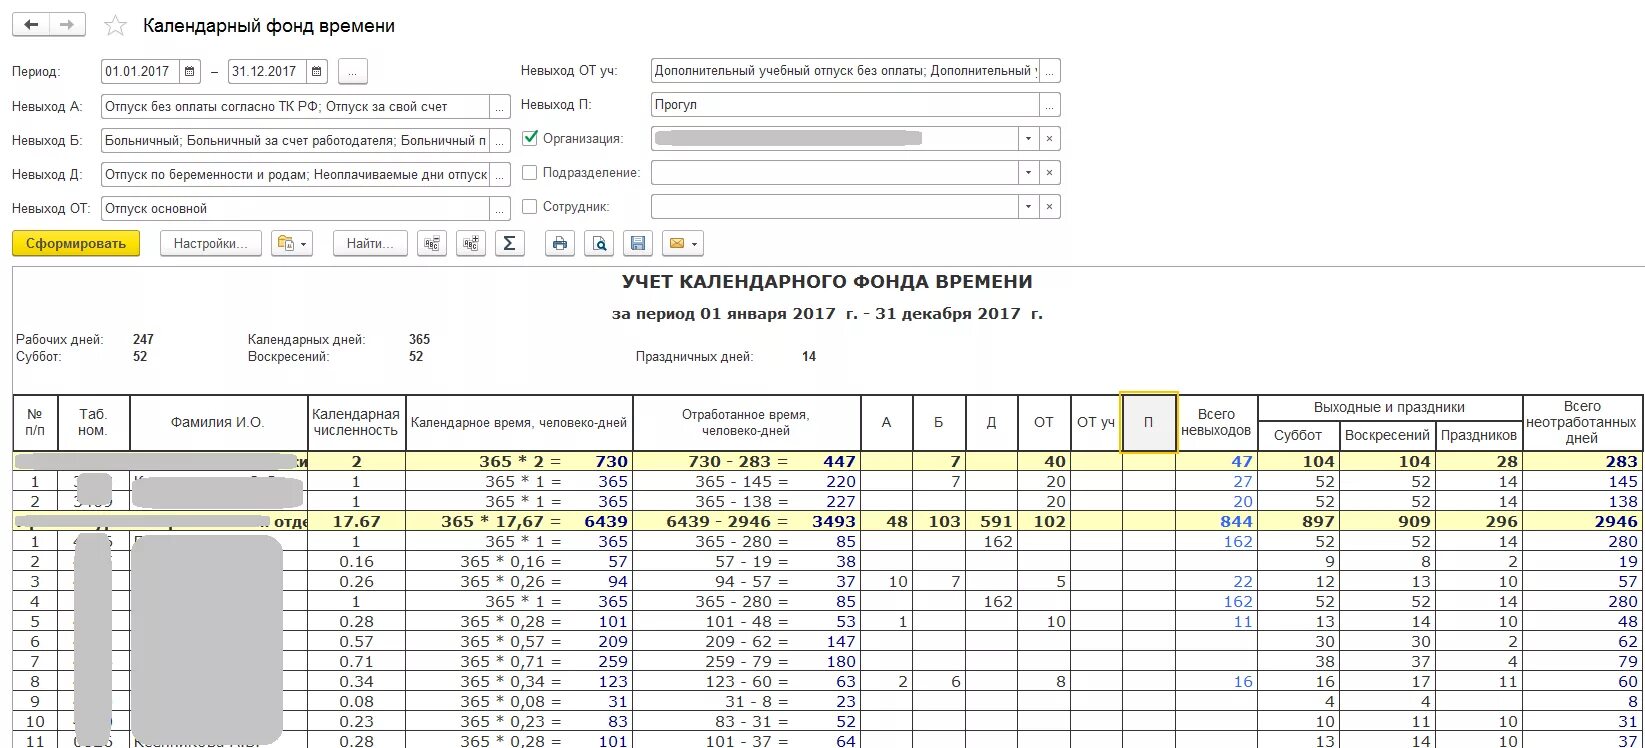Click the Сформировать button
This screenshot has width=1645, height=748.
76,243
